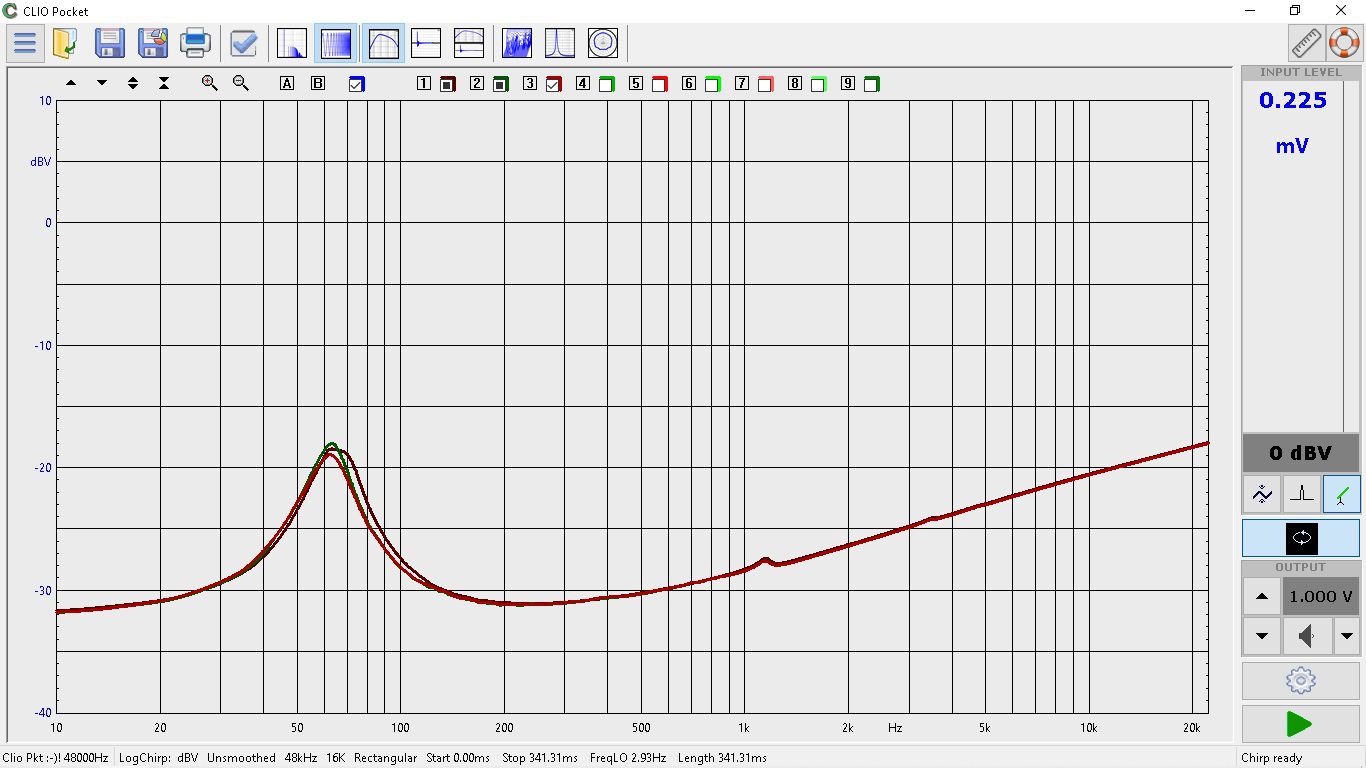
Task: Enable overlay 9 dark green checkbox
Action: click(x=872, y=84)
